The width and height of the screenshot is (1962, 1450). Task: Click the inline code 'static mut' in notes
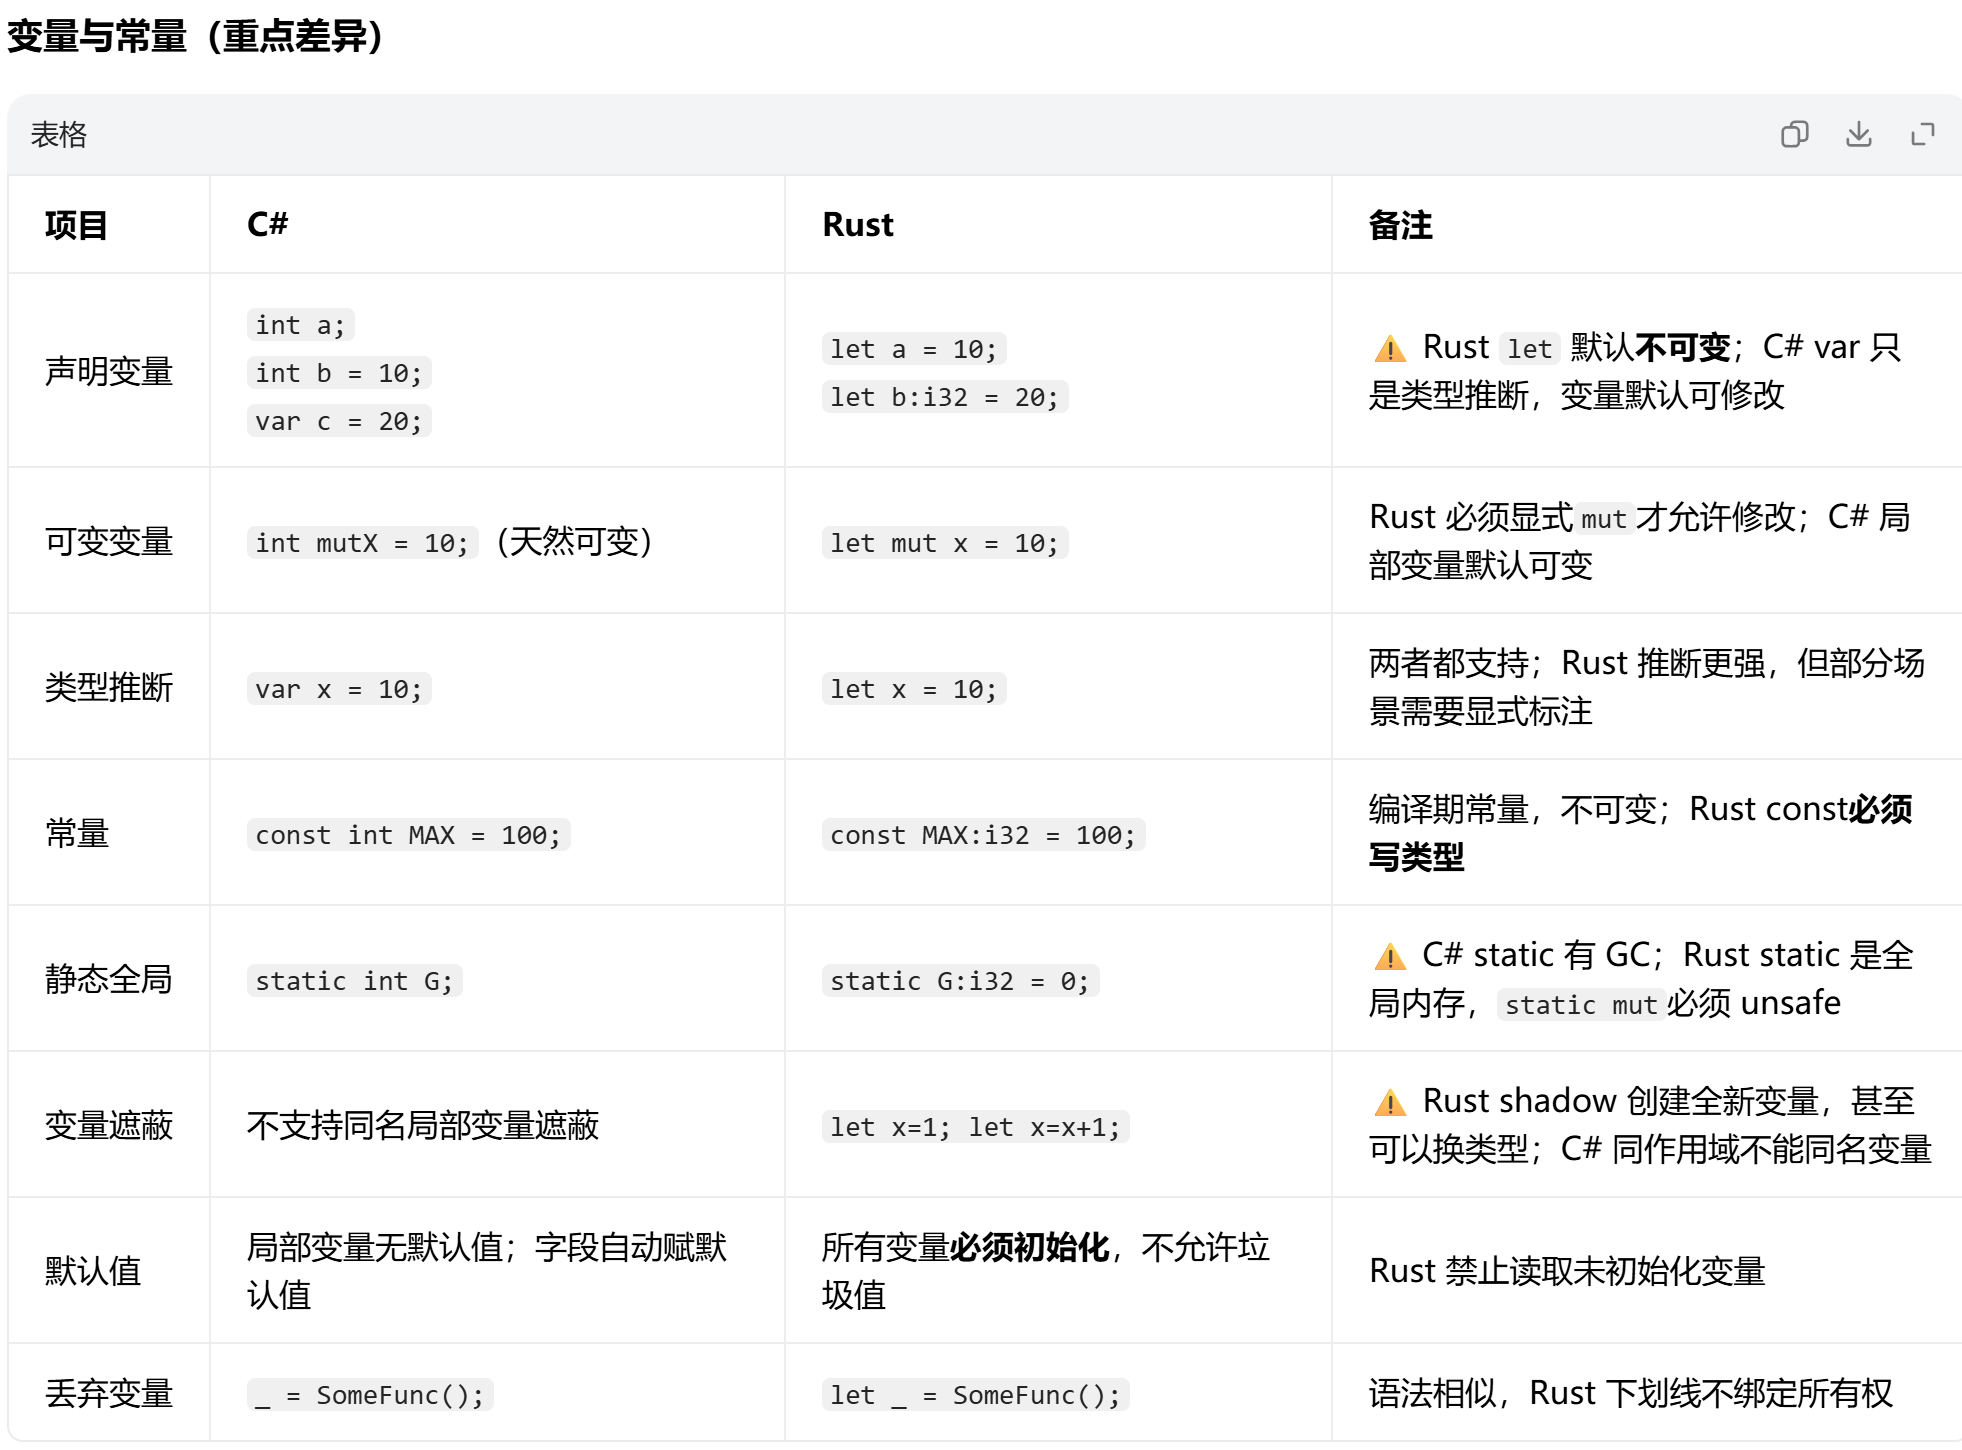click(x=1581, y=1005)
